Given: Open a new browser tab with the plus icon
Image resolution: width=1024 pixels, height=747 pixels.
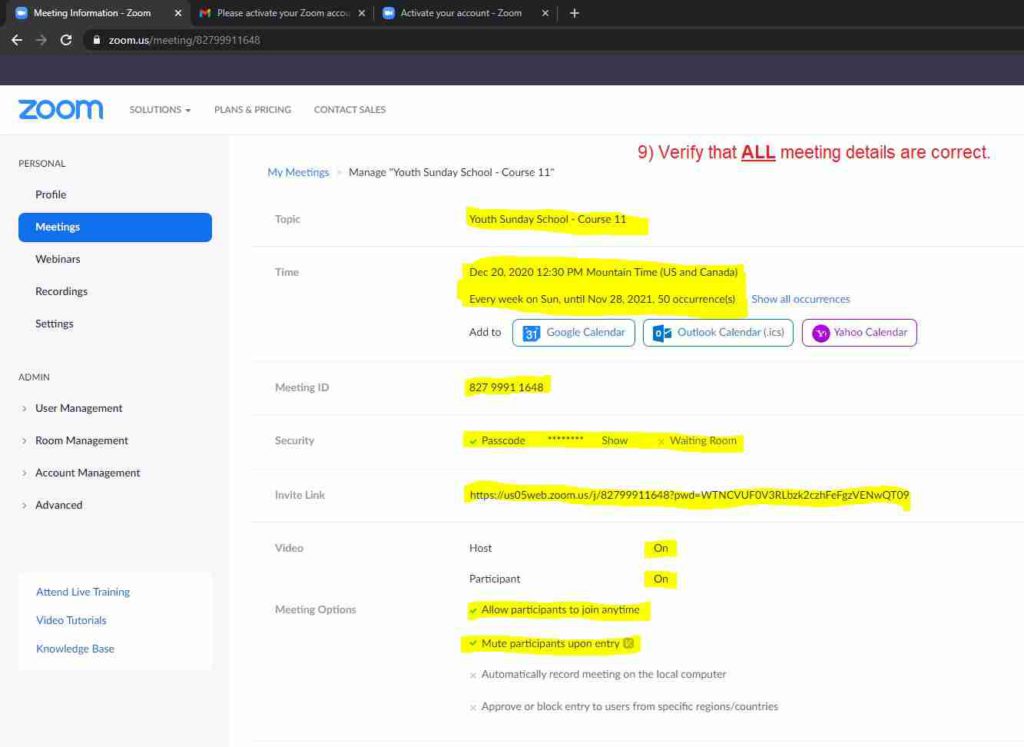Looking at the screenshot, I should pyautogui.click(x=574, y=13).
